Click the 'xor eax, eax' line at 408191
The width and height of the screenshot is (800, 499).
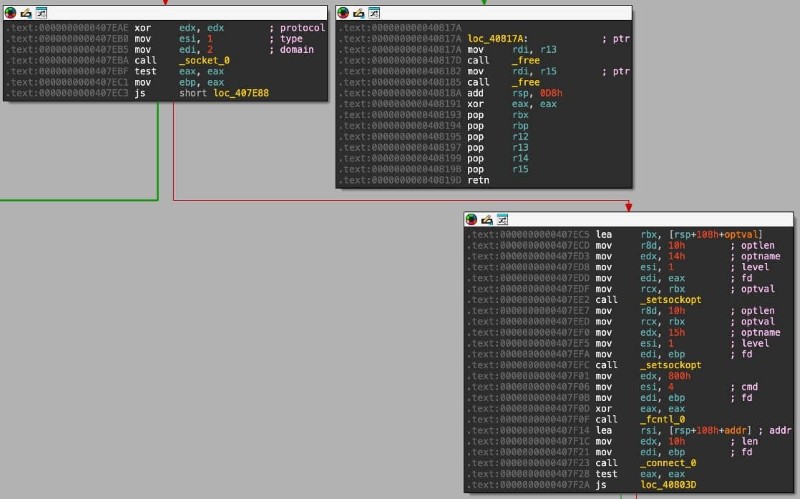(x=484, y=104)
